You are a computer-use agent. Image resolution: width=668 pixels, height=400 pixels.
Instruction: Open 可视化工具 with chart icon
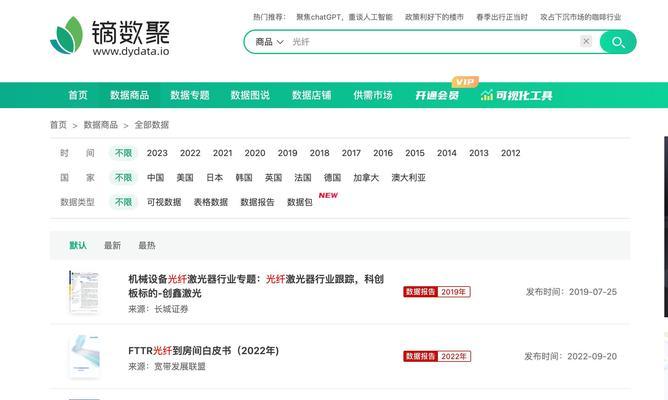coord(516,95)
